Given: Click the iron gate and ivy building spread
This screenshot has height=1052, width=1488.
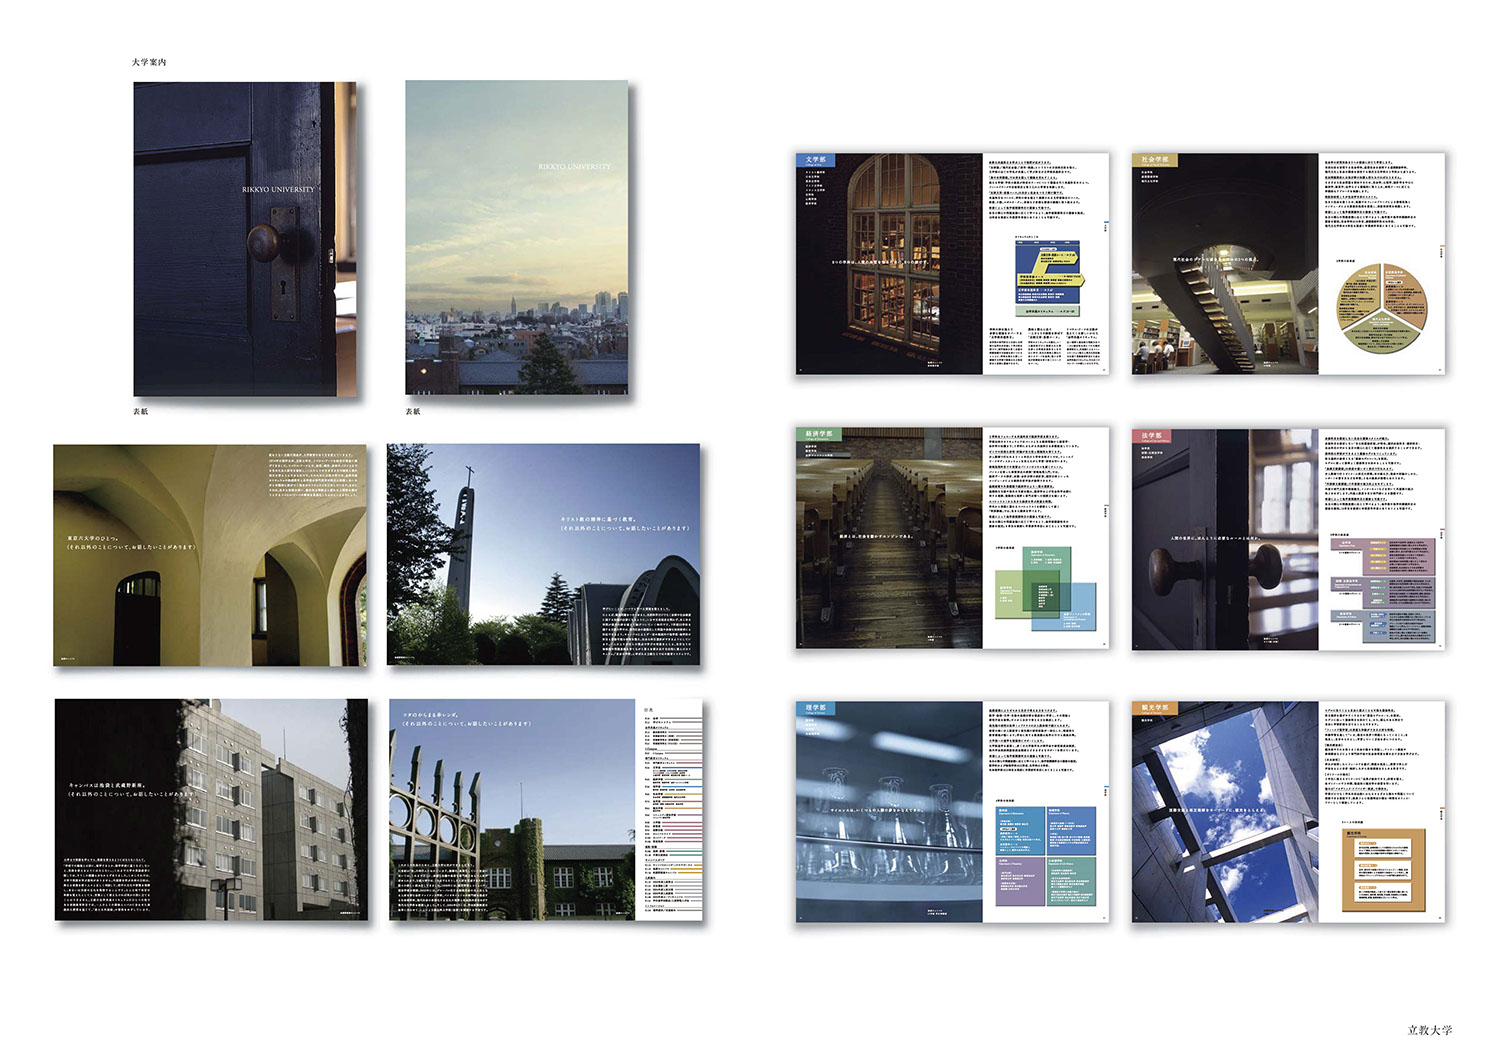Looking at the screenshot, I should click(x=512, y=809).
